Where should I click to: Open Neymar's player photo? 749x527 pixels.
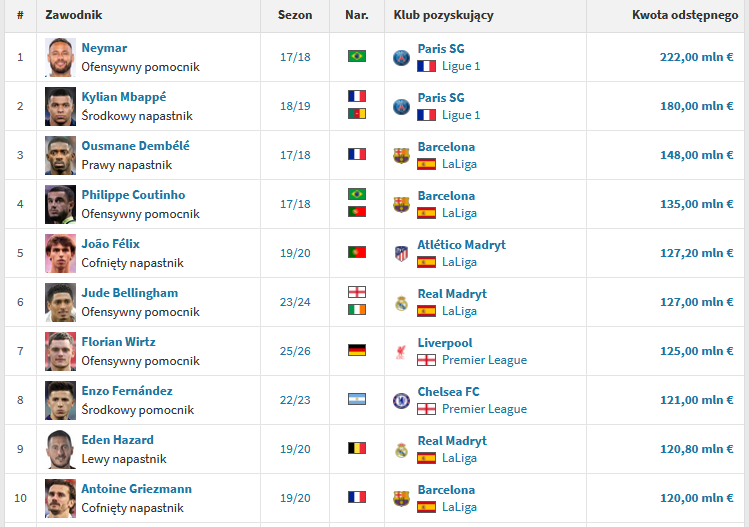point(60,57)
